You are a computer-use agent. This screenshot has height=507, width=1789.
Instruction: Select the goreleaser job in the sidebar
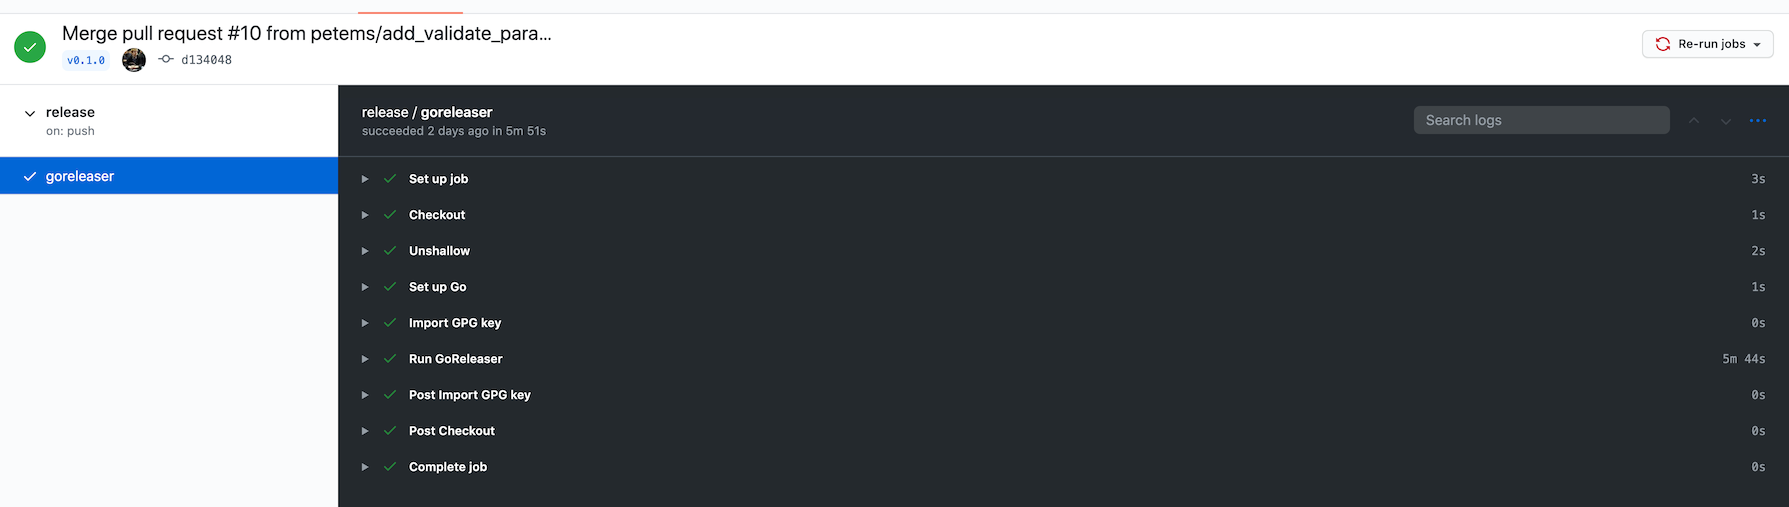(x=169, y=176)
